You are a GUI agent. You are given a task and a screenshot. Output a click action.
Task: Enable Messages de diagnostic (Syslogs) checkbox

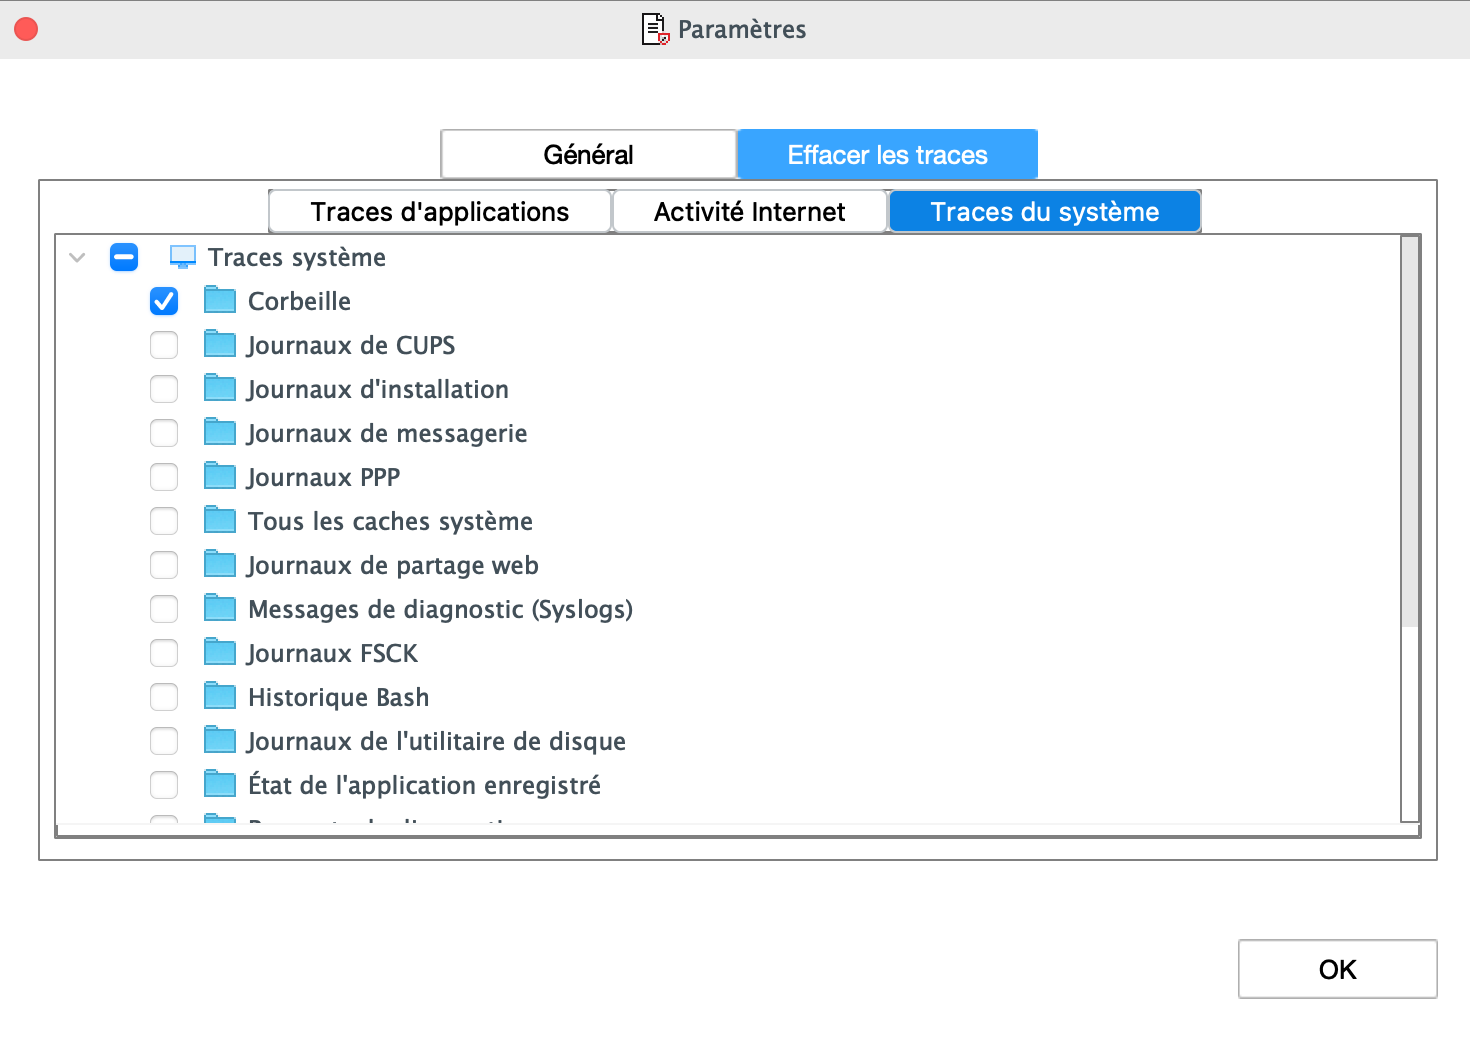[x=164, y=609]
